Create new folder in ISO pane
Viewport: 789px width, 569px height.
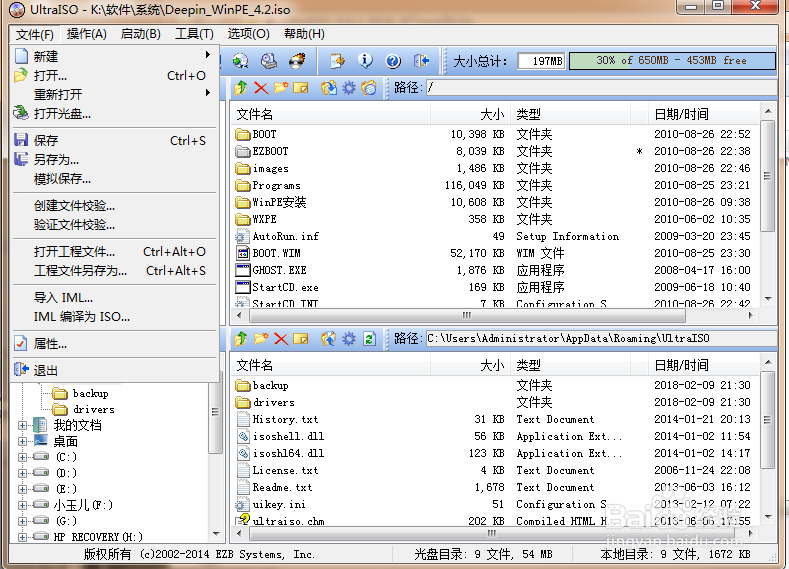(281, 88)
